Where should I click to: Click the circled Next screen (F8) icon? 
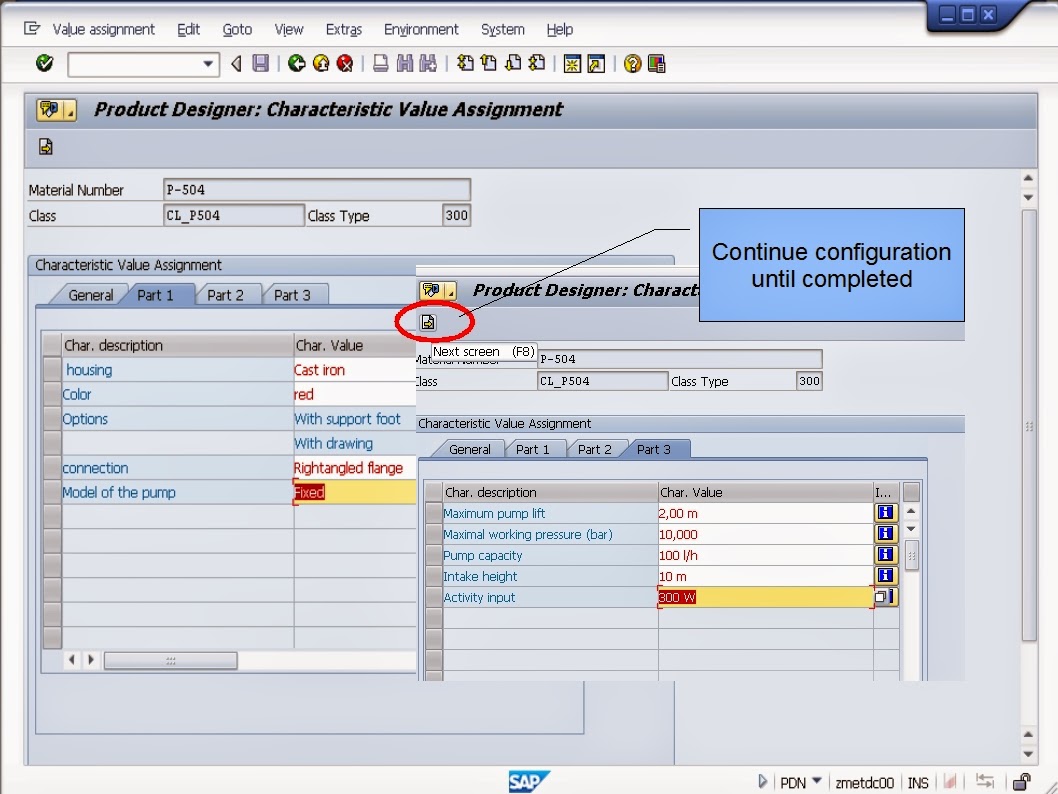(430, 322)
